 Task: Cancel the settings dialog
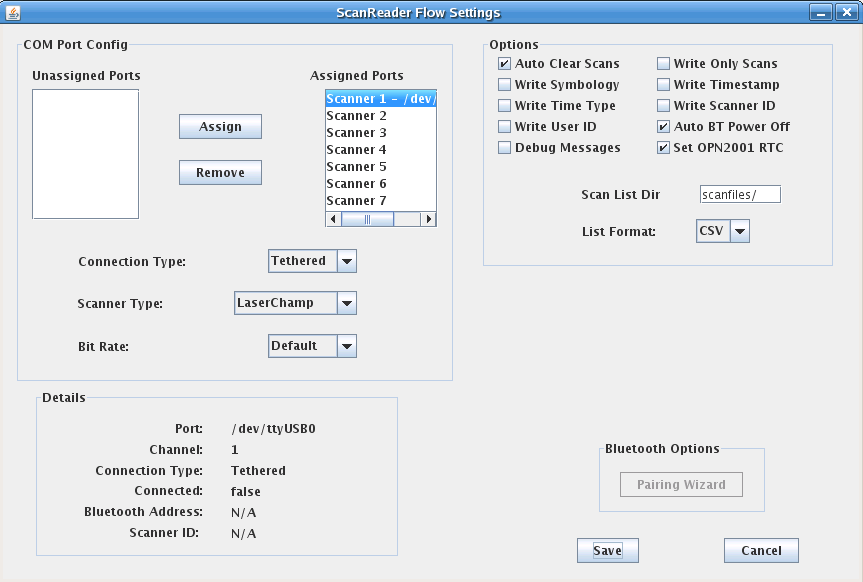(761, 549)
